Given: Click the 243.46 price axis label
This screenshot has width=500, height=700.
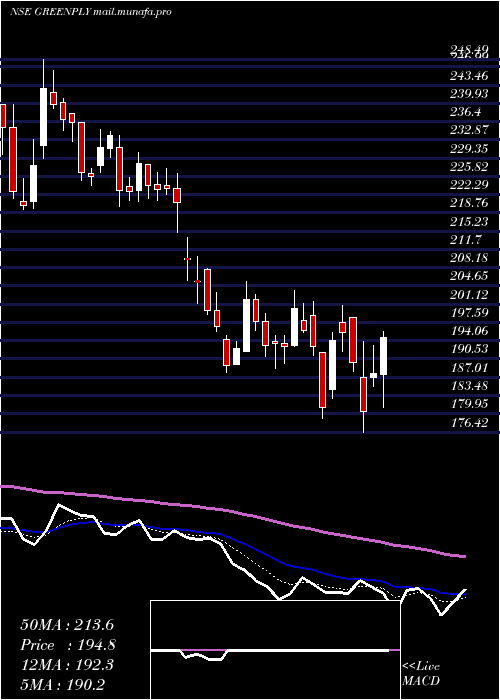Looking at the screenshot, I should point(469,76).
